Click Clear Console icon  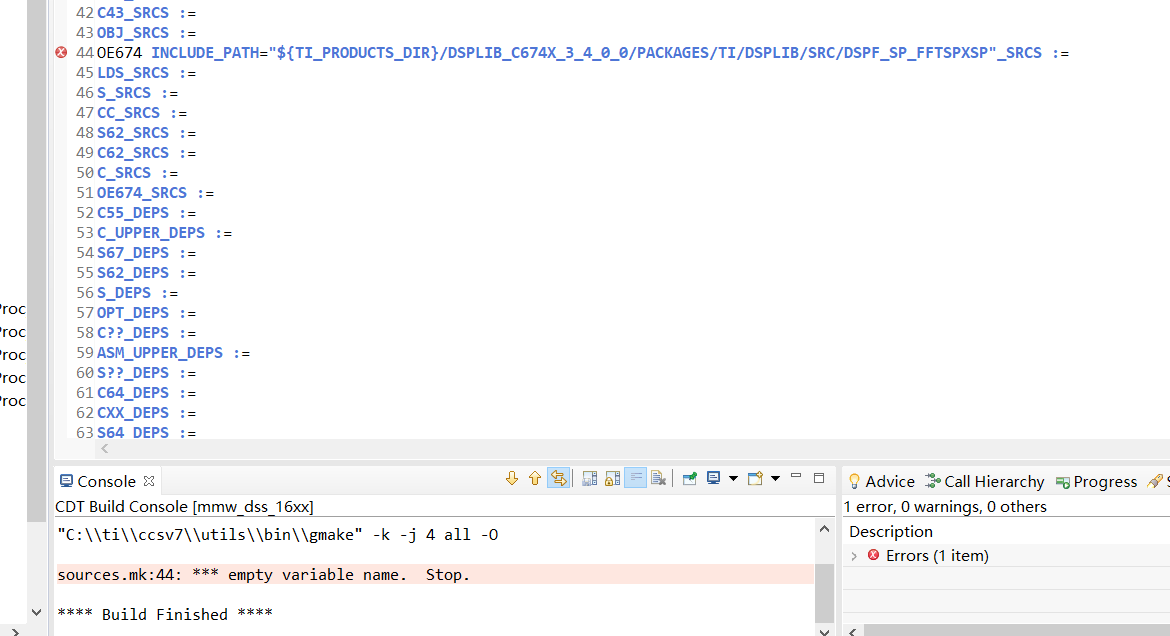tap(658, 478)
